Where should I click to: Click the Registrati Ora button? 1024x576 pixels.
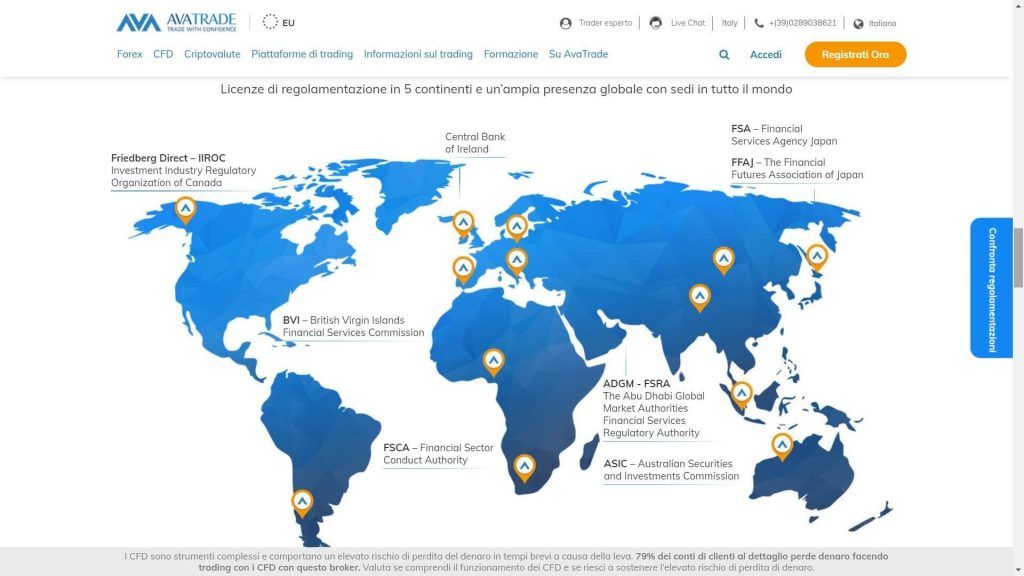[856, 54]
